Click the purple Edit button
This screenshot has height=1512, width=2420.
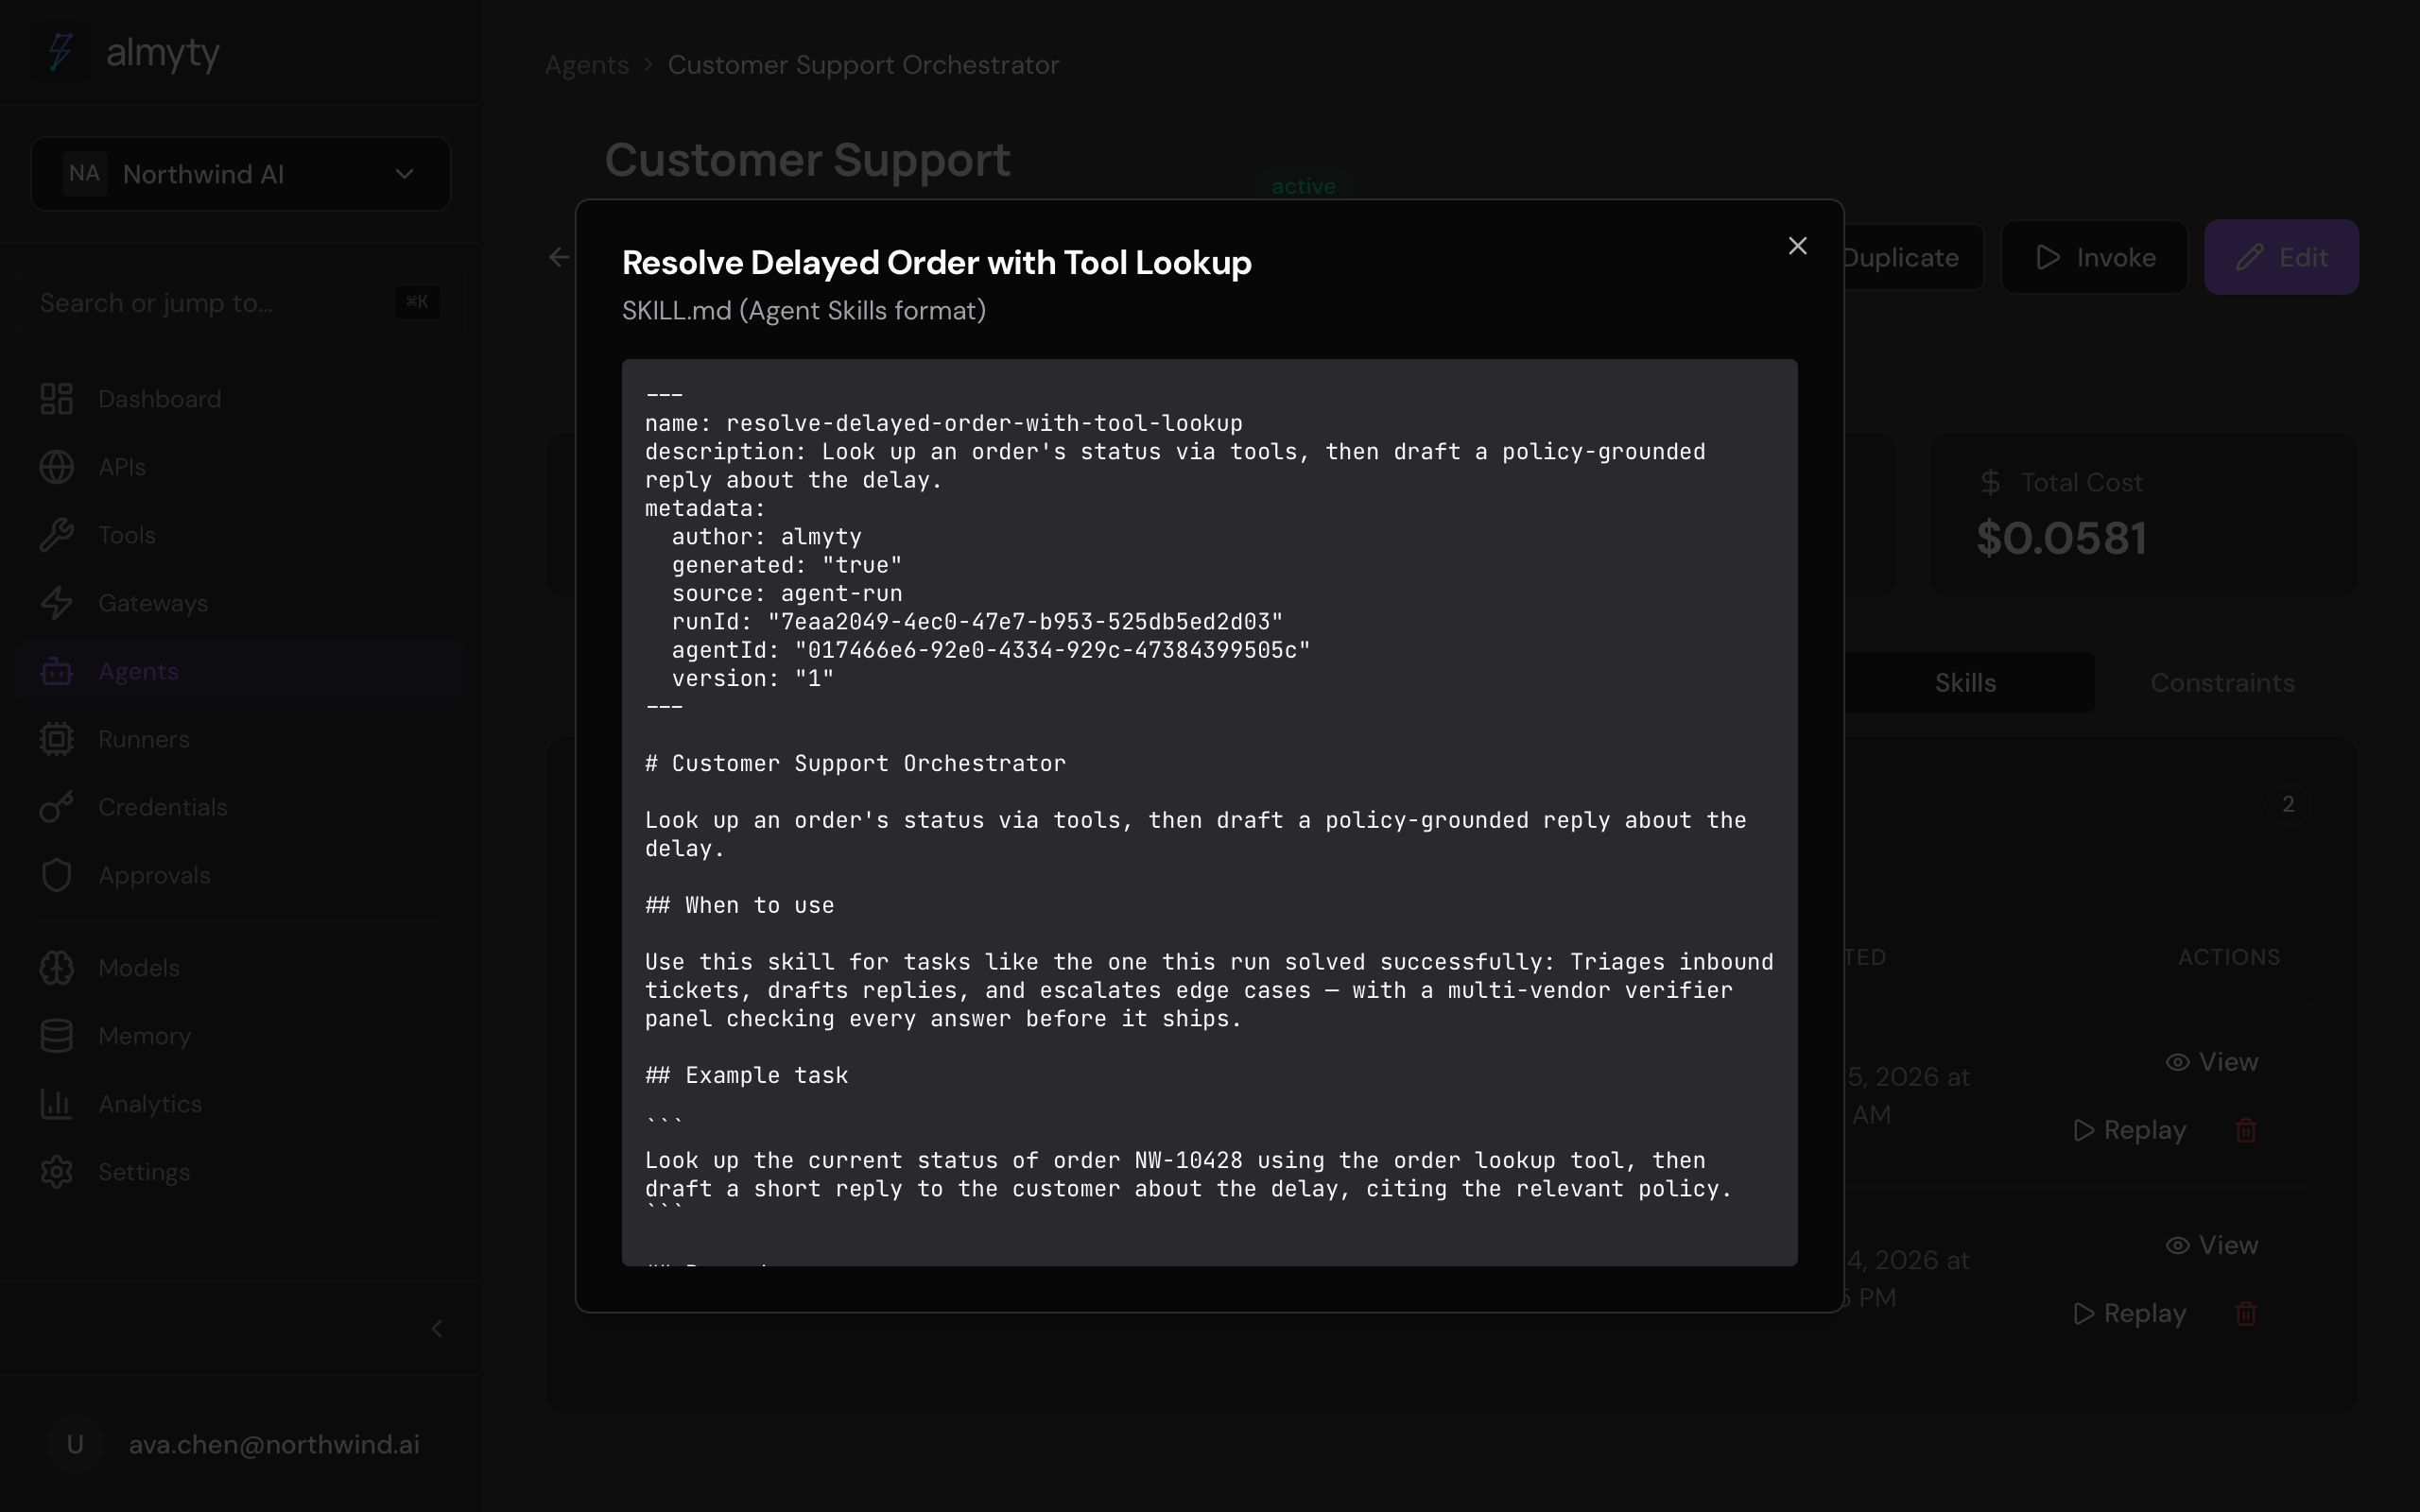[2281, 257]
